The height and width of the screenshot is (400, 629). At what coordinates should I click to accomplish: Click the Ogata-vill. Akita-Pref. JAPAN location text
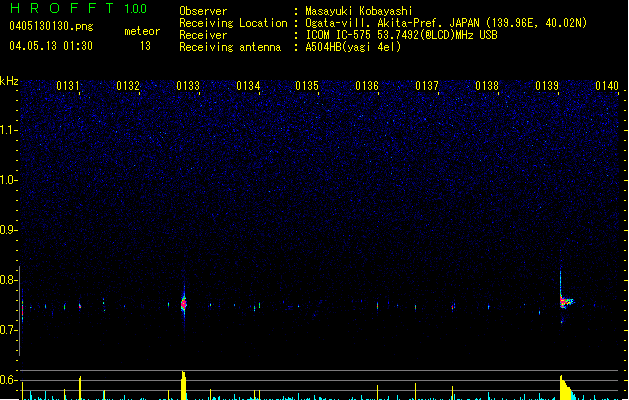coord(446,23)
